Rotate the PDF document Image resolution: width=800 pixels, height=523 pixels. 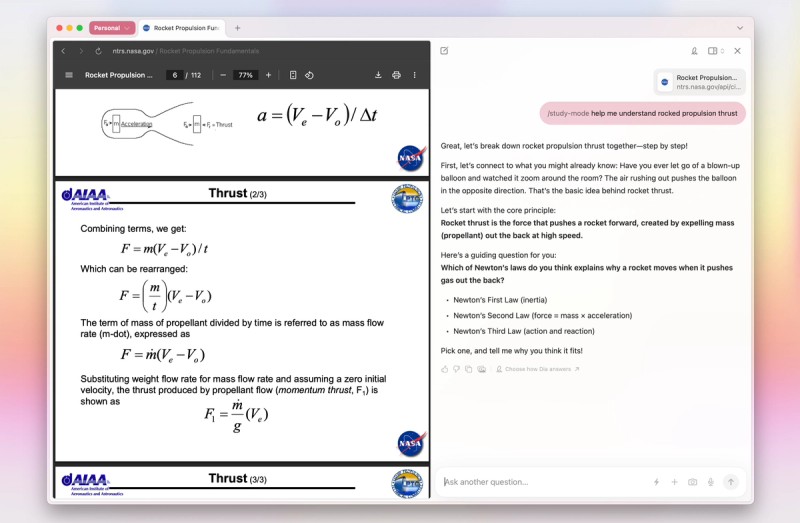click(309, 75)
